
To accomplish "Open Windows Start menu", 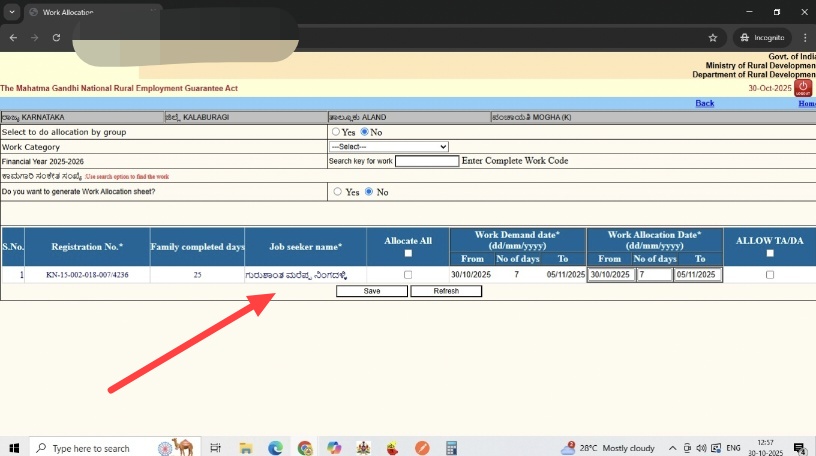I will click(14, 448).
